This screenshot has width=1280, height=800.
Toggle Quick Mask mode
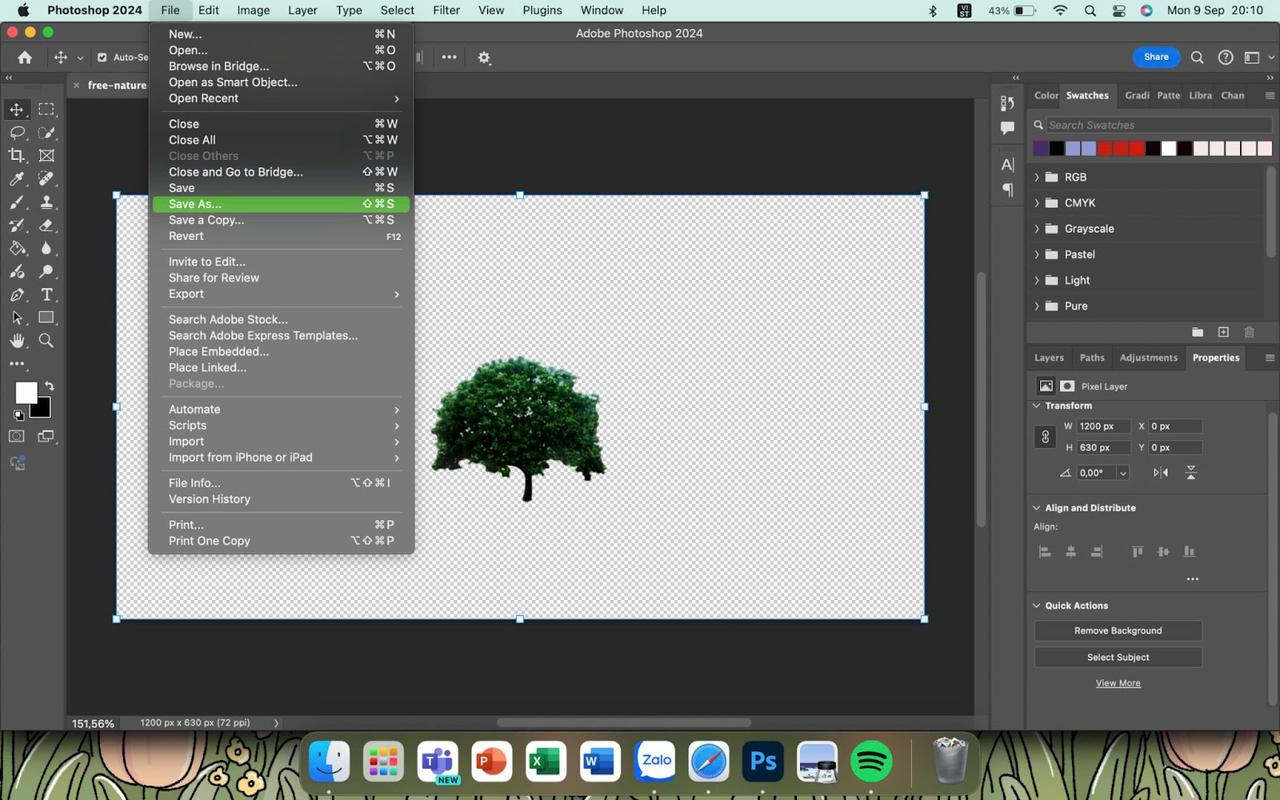tap(17, 436)
